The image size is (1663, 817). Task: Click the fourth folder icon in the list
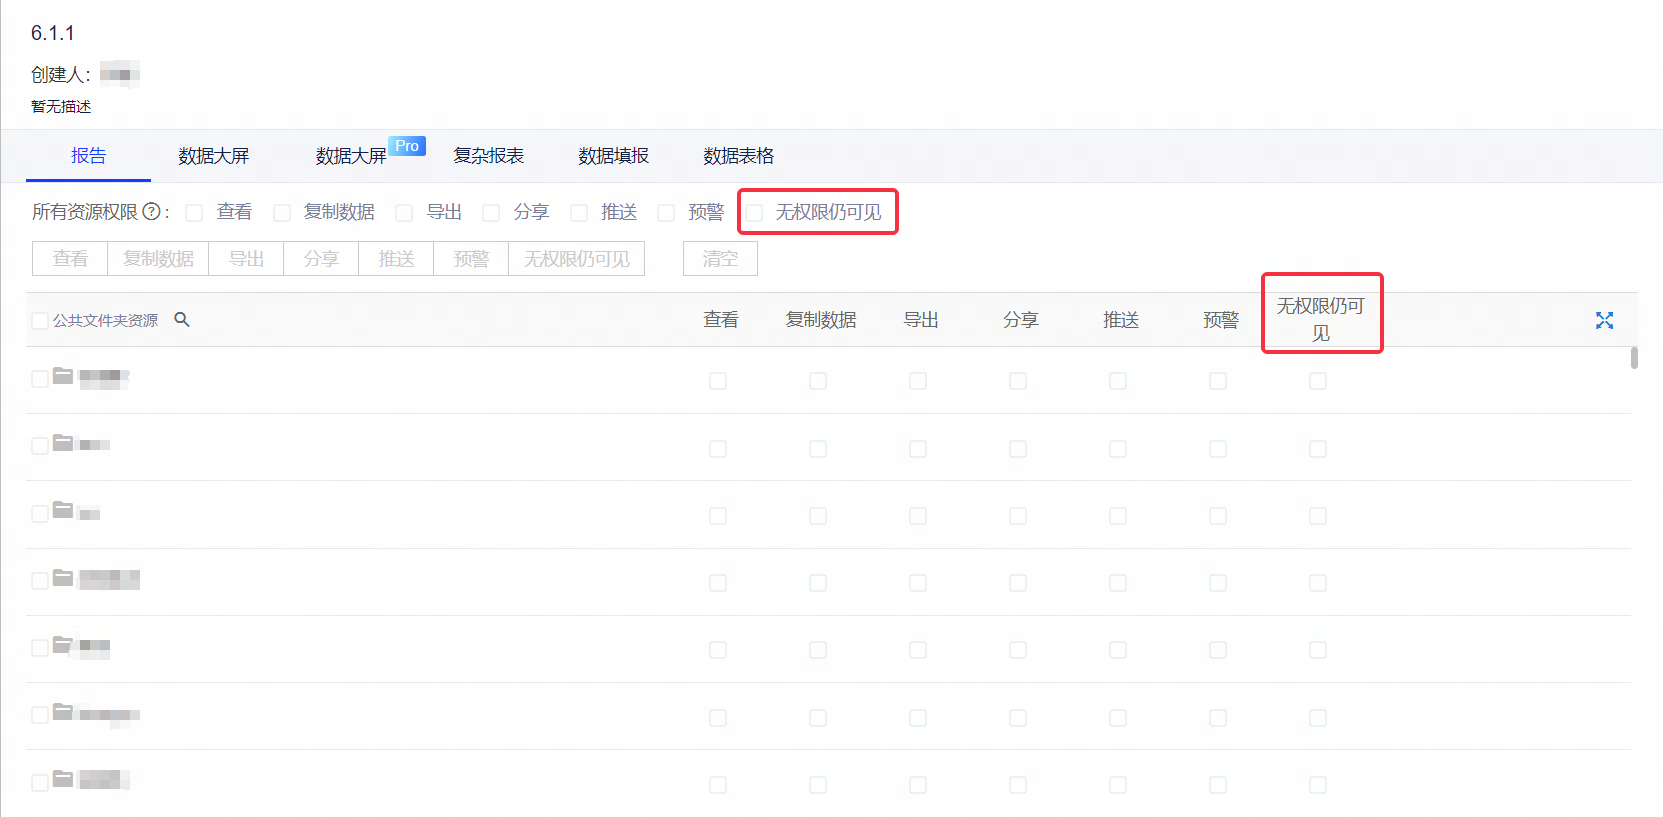[63, 578]
